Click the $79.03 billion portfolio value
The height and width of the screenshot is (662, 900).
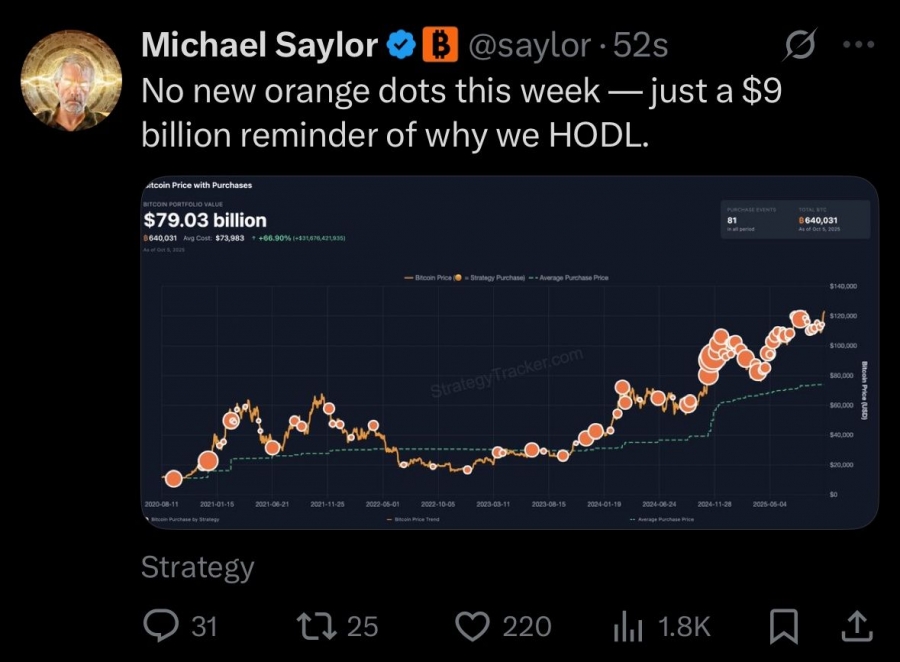tap(205, 219)
